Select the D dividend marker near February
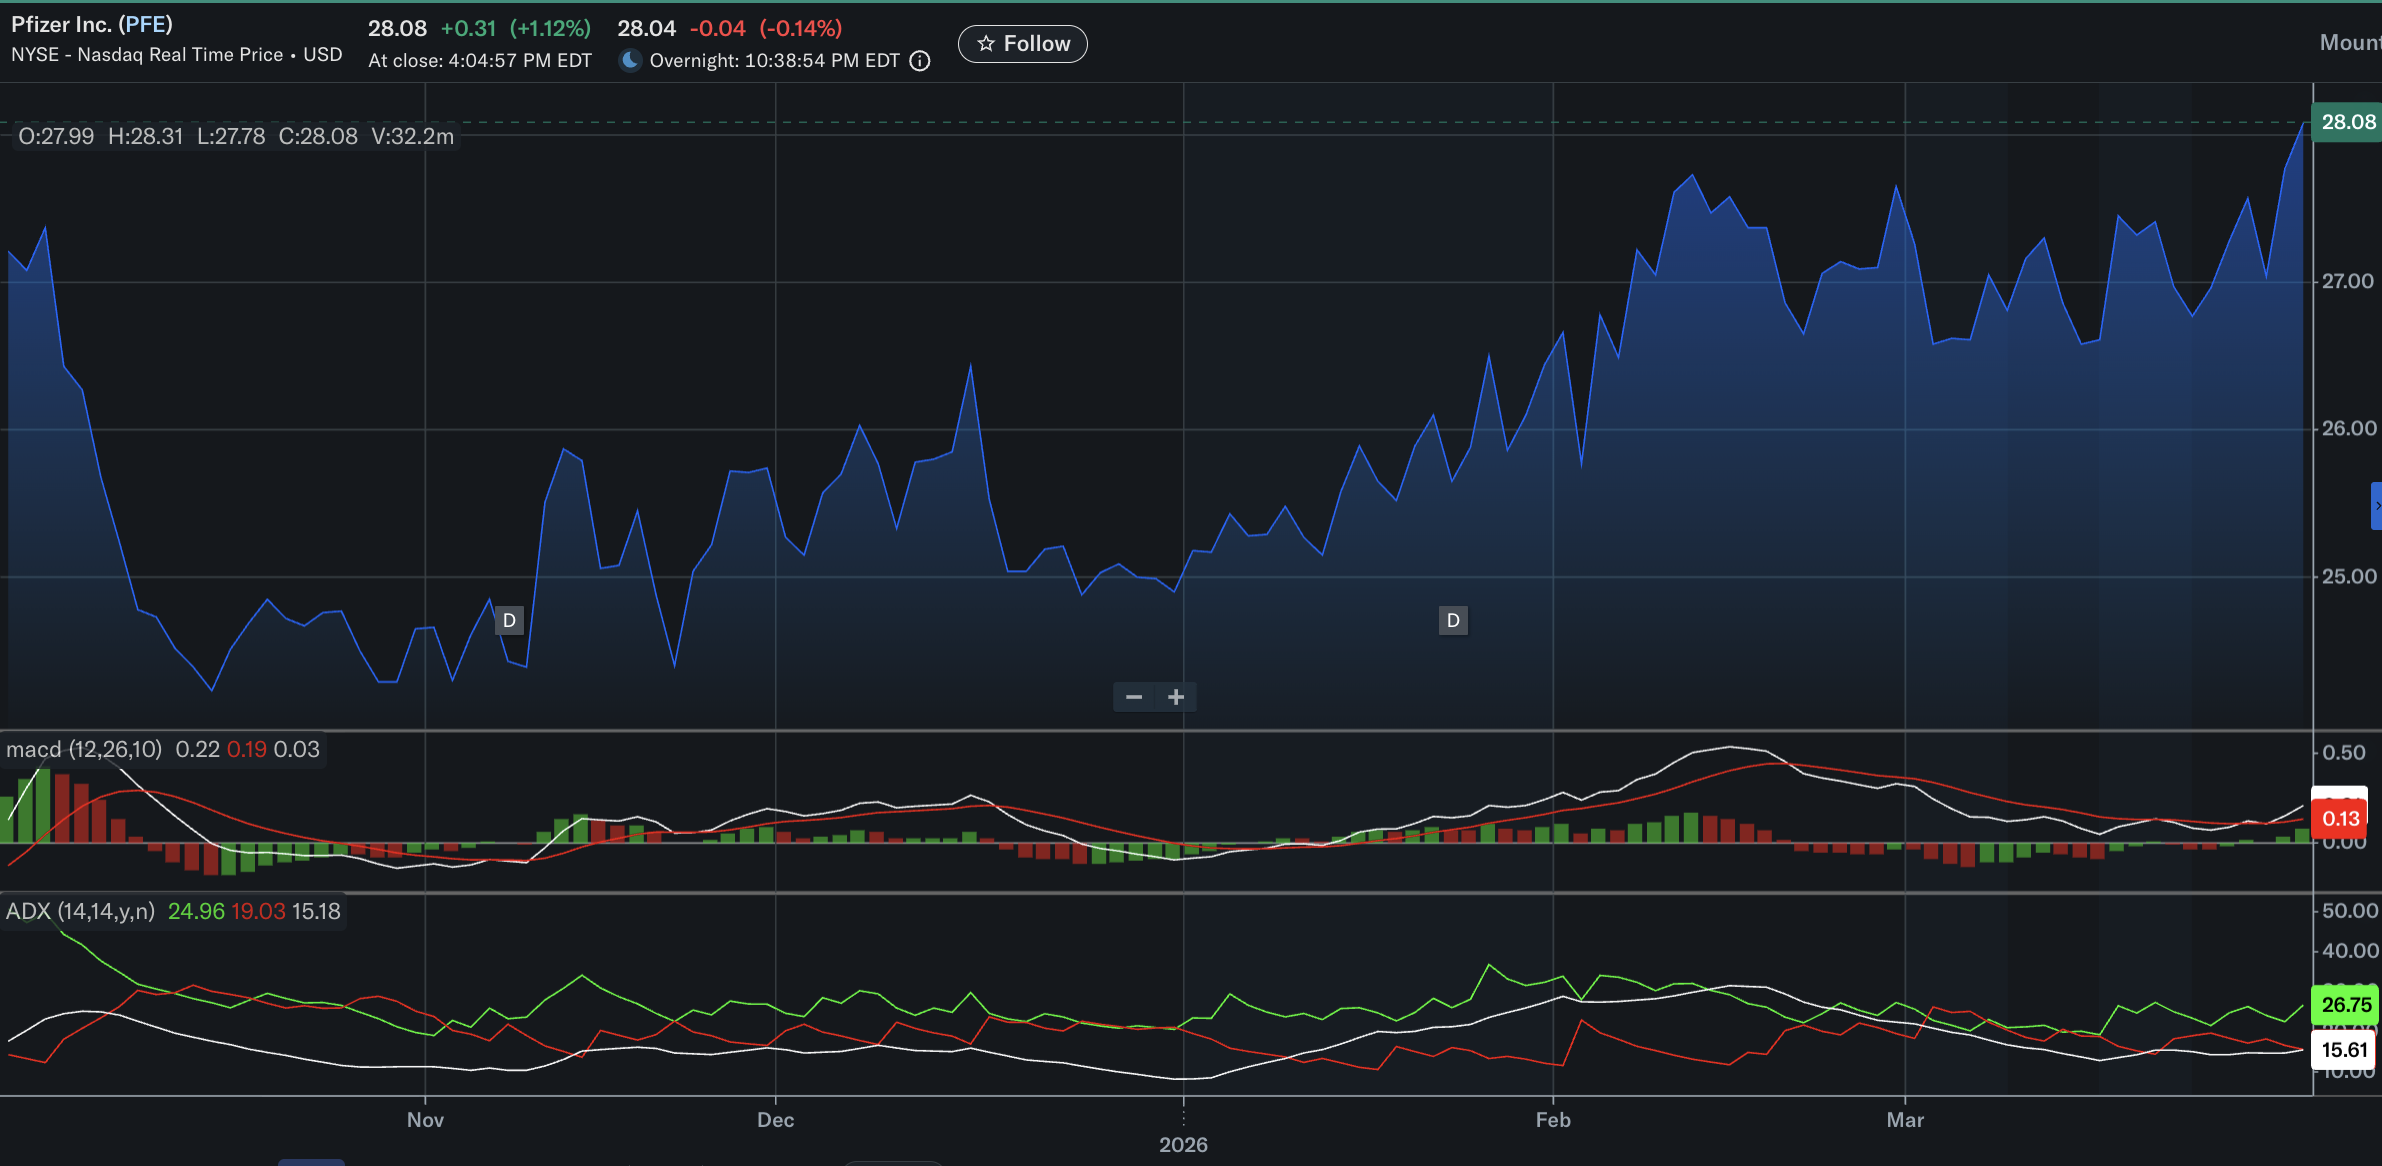The height and width of the screenshot is (1166, 2382). tap(1453, 620)
